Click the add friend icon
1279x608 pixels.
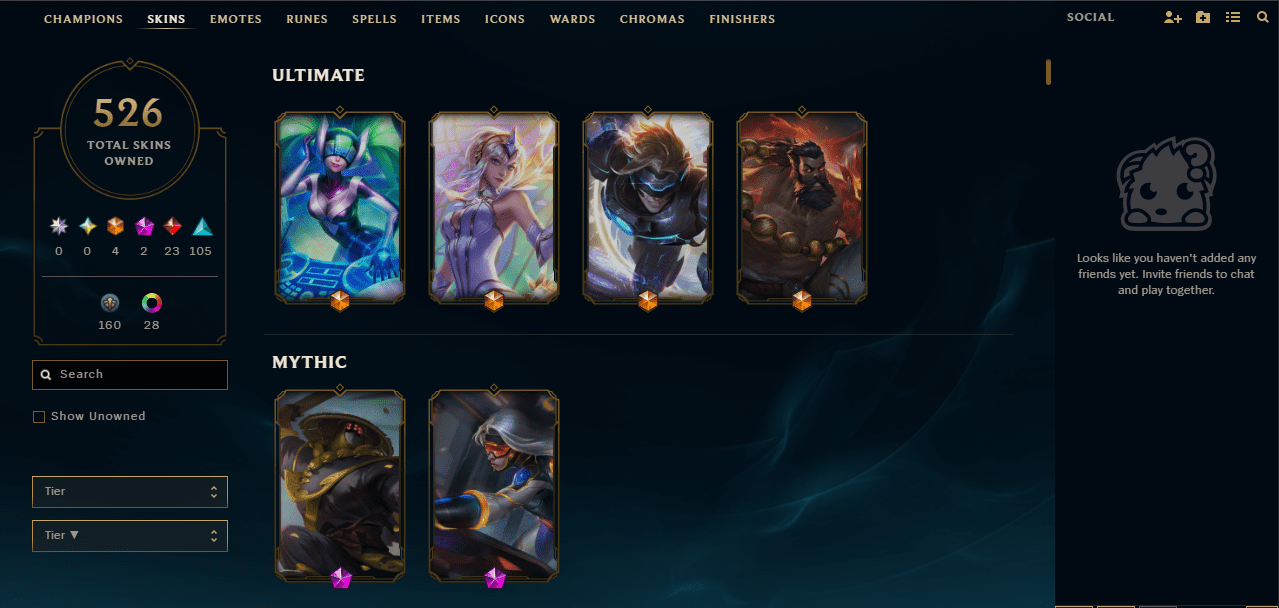(1173, 18)
